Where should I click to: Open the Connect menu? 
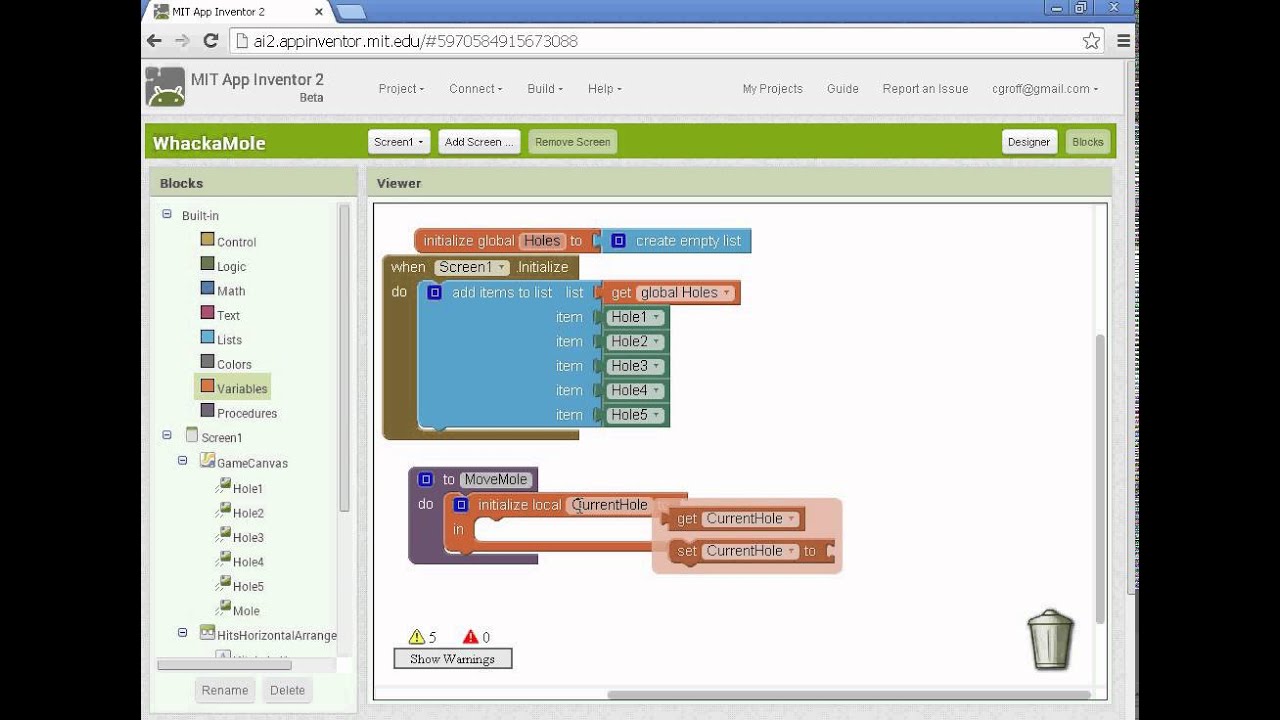475,89
